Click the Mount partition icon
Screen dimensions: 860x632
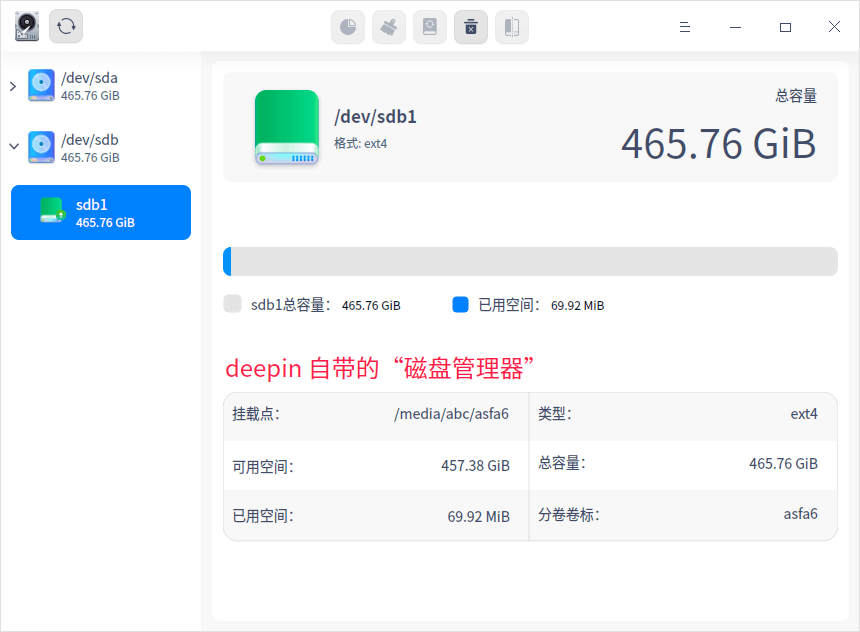430,27
